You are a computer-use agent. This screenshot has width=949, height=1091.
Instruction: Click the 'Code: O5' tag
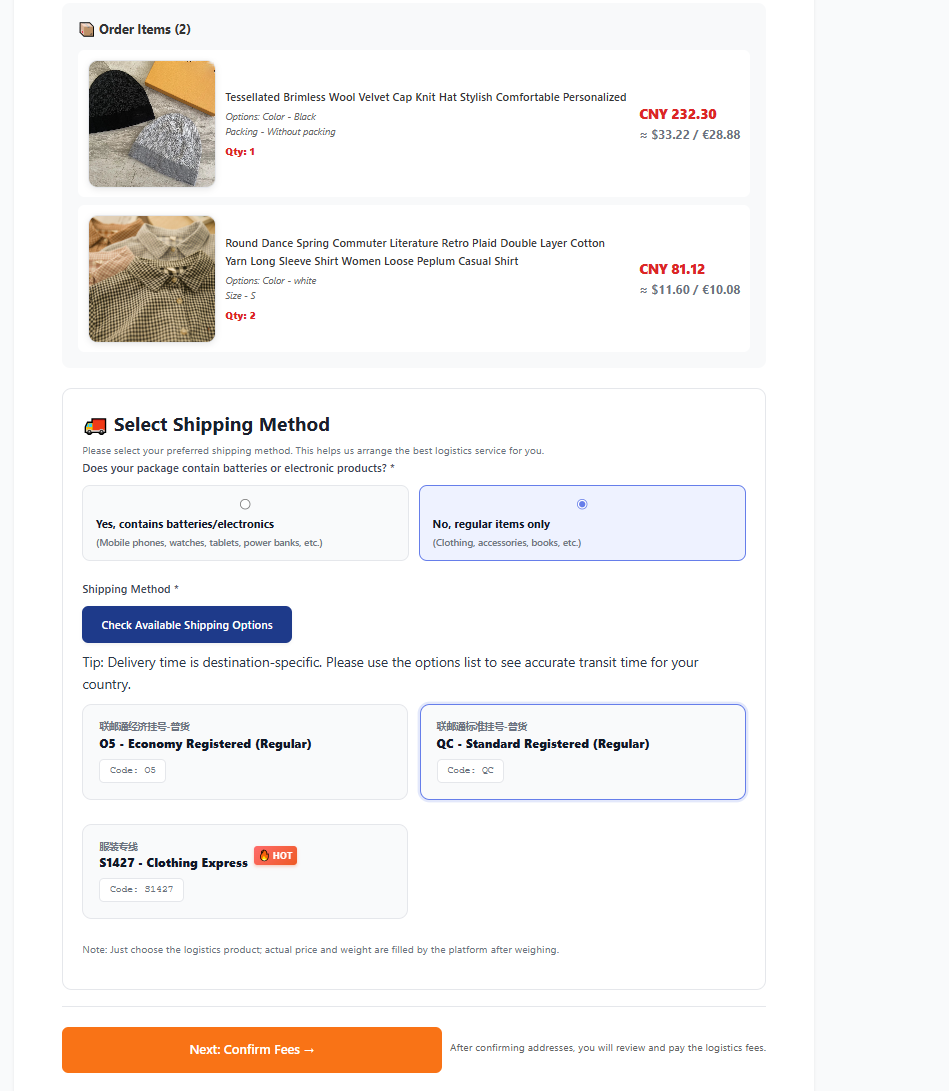coord(132,771)
